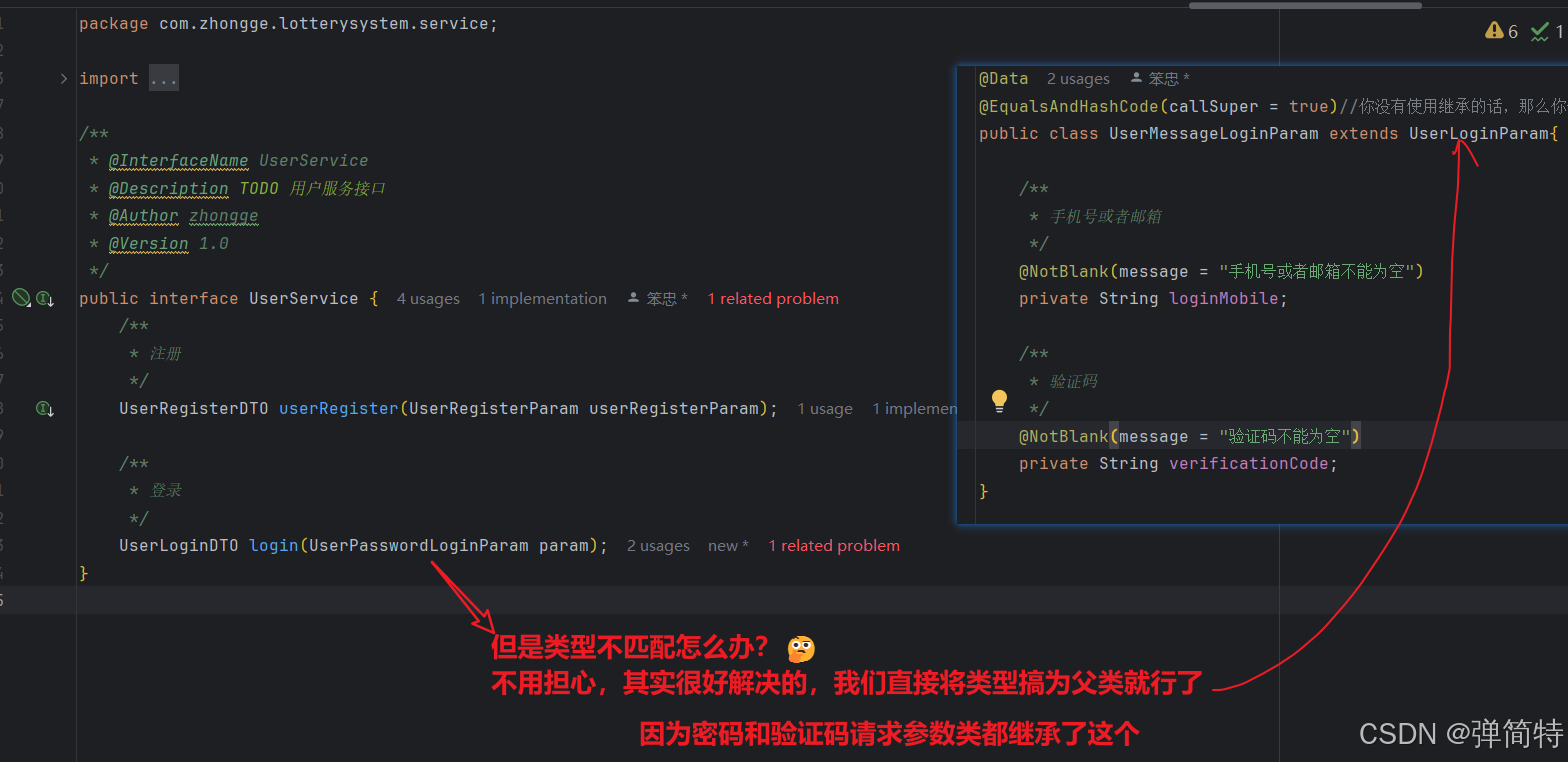This screenshot has width=1568, height=762.
Task: Click the green crossed-circle gutter icon
Action: coord(21,297)
